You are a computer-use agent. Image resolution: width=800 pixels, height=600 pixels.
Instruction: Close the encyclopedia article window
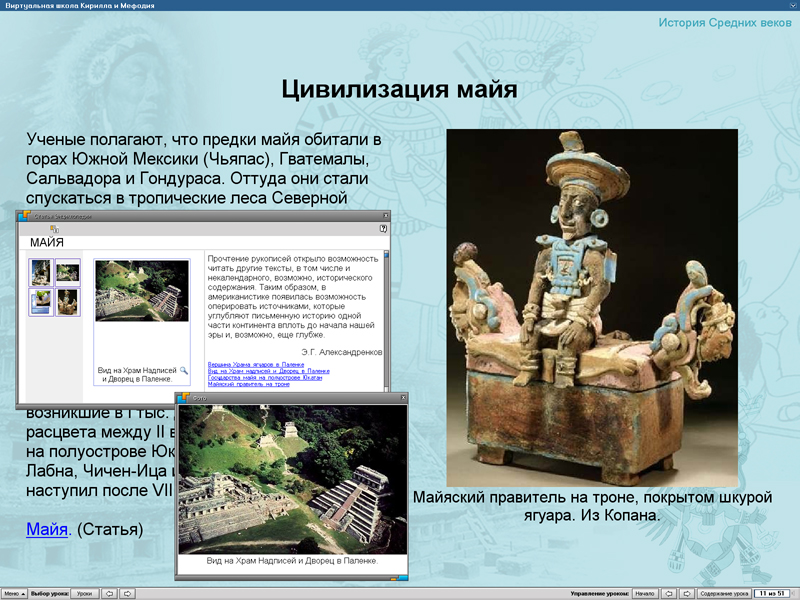pos(386,216)
